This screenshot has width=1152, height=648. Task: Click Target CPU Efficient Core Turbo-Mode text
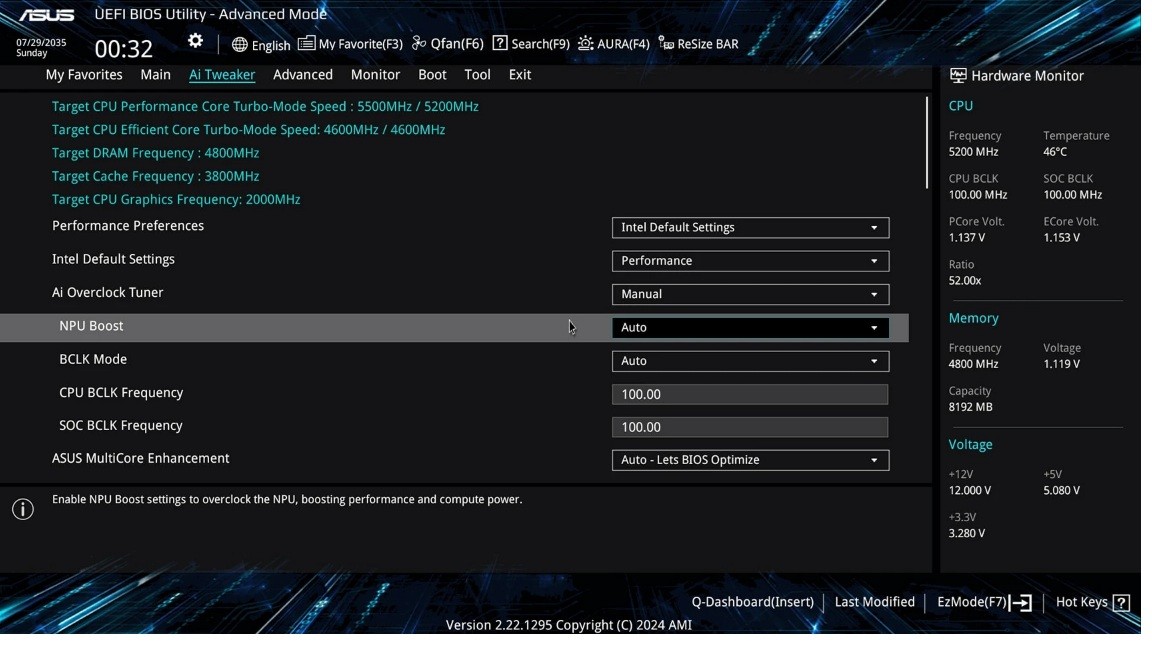click(x=248, y=130)
